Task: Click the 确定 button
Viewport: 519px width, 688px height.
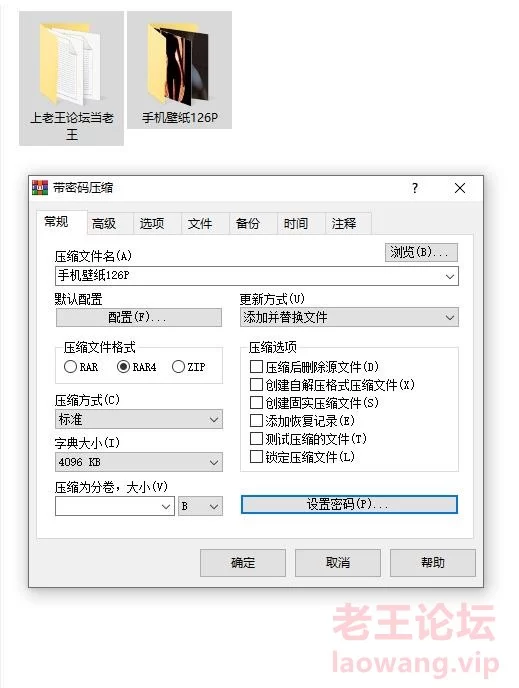Action: coord(243,563)
